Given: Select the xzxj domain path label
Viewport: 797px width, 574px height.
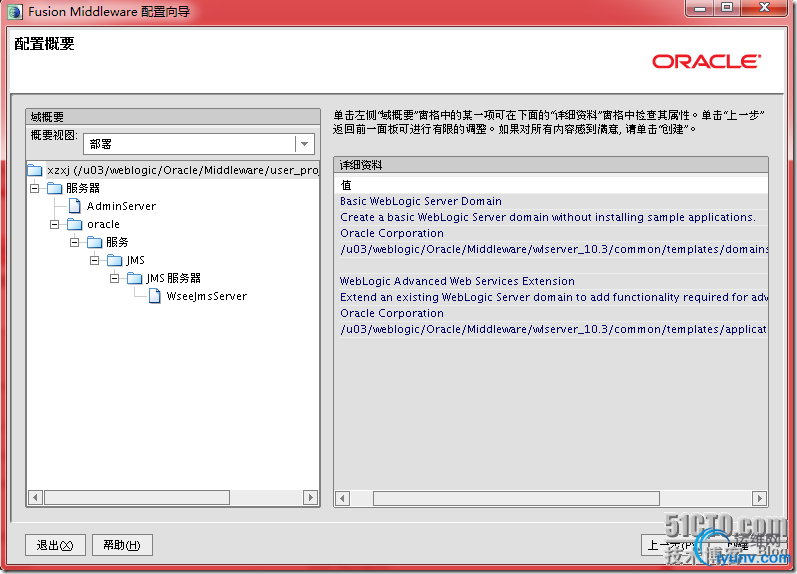Looking at the screenshot, I should click(183, 170).
